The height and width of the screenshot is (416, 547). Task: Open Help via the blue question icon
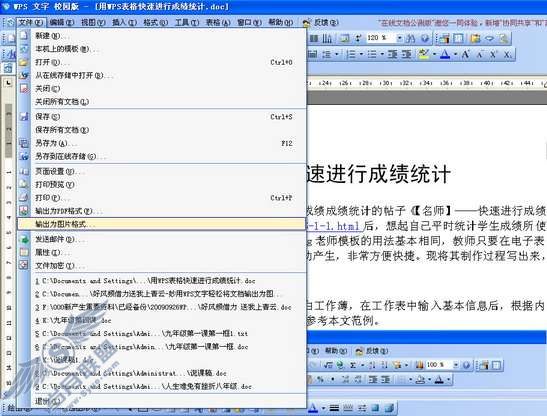point(425,38)
